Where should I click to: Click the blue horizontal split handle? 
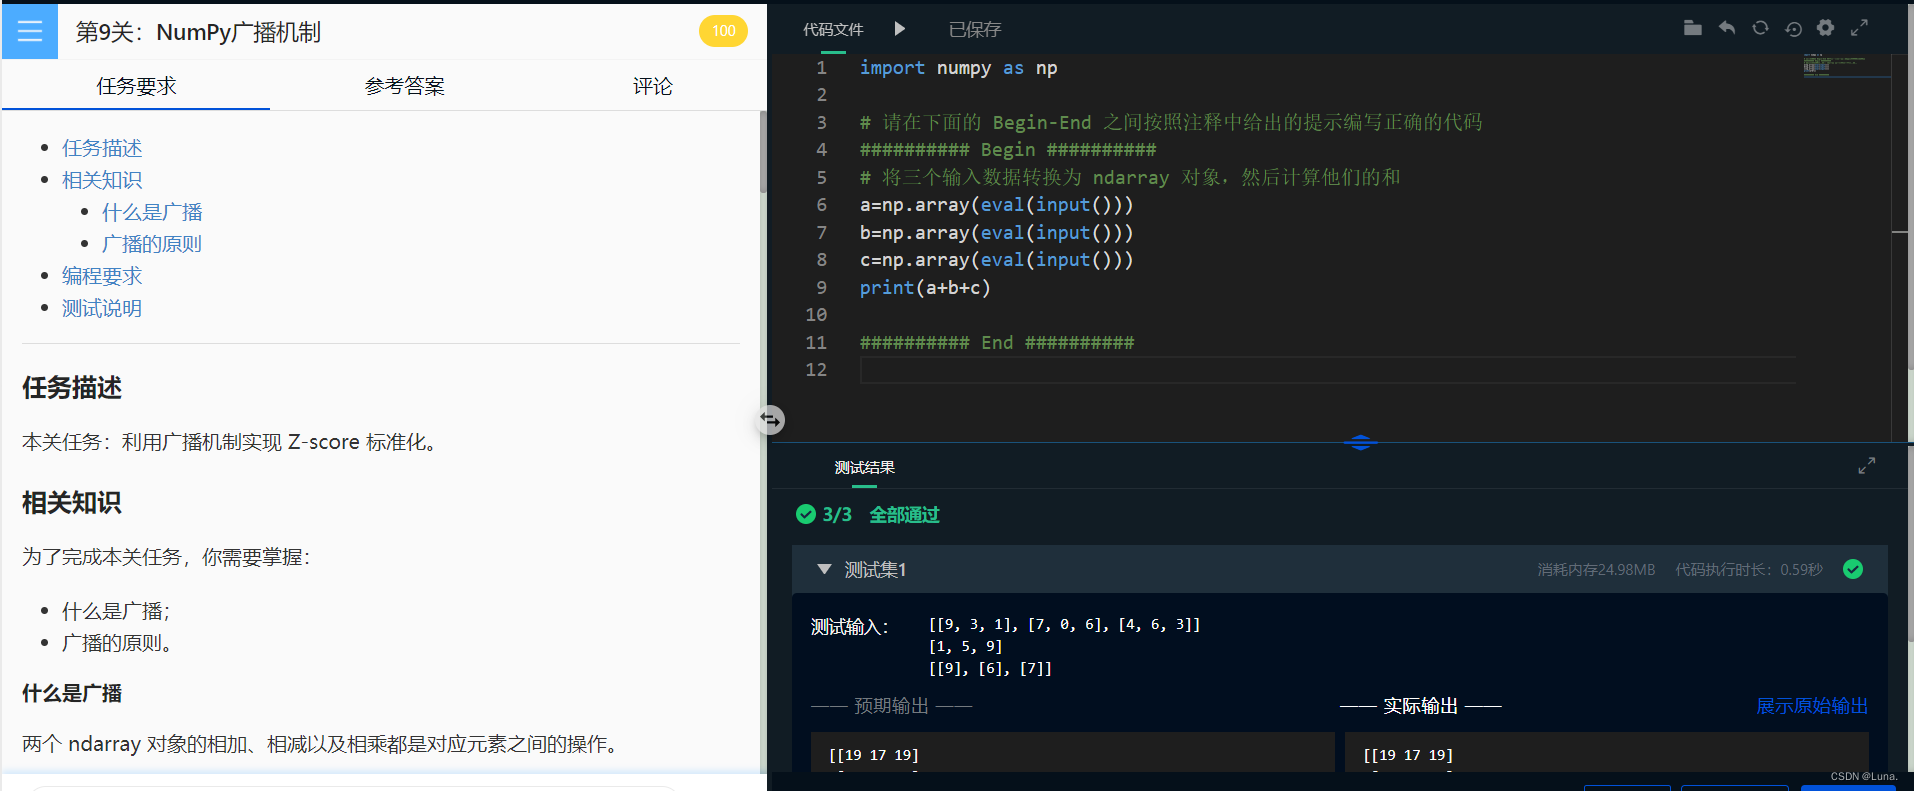click(1361, 442)
